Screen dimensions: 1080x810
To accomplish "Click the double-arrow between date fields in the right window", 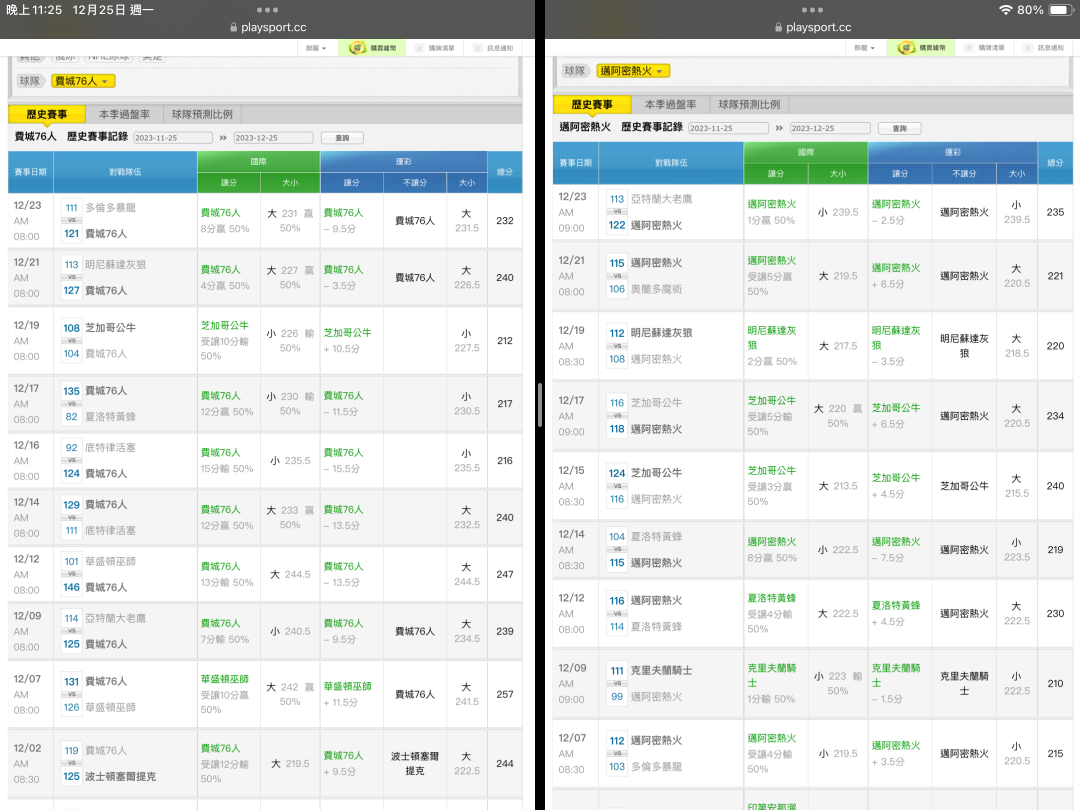I will (779, 128).
